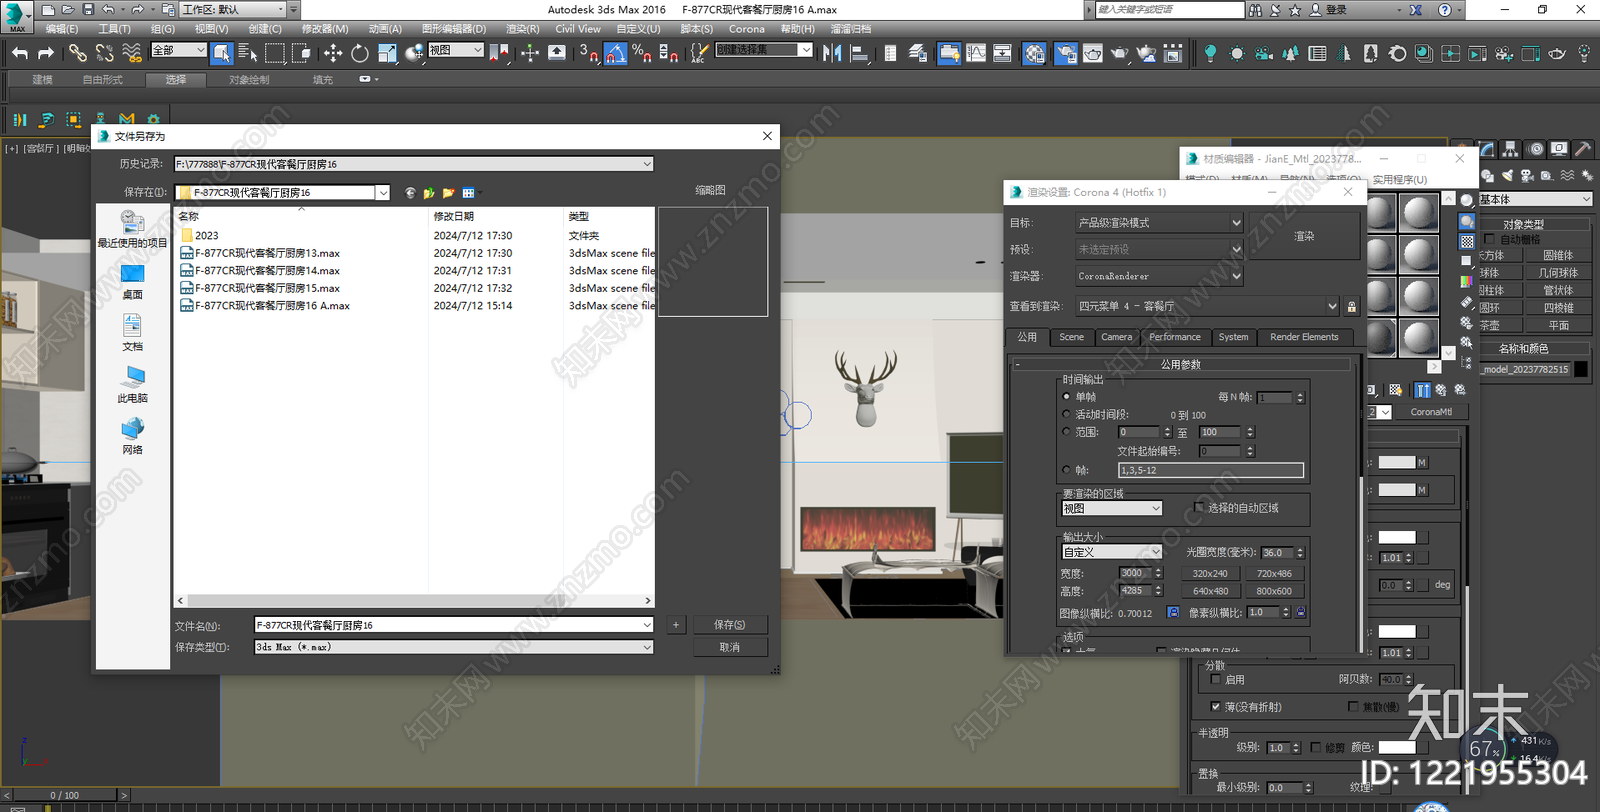
Task: Click Sample Type sphere icon in Material Editor
Action: (1467, 200)
